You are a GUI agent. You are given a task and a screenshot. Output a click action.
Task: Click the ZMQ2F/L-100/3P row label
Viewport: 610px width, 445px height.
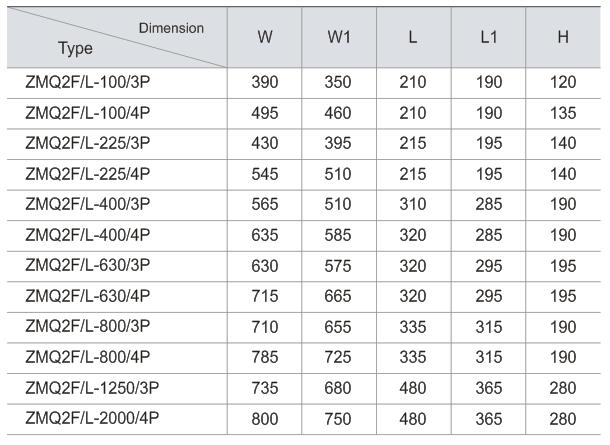point(87,82)
